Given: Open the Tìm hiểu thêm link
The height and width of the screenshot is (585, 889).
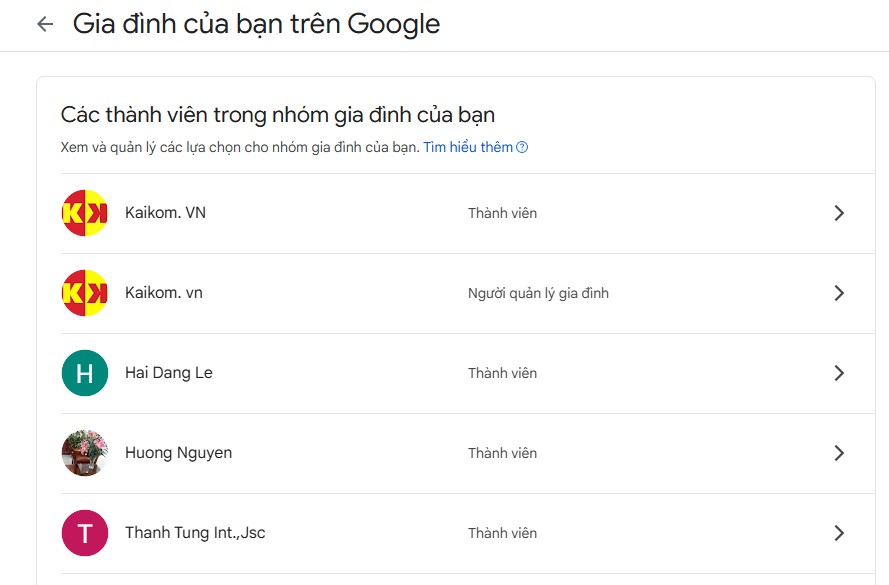Looking at the screenshot, I should 467,148.
